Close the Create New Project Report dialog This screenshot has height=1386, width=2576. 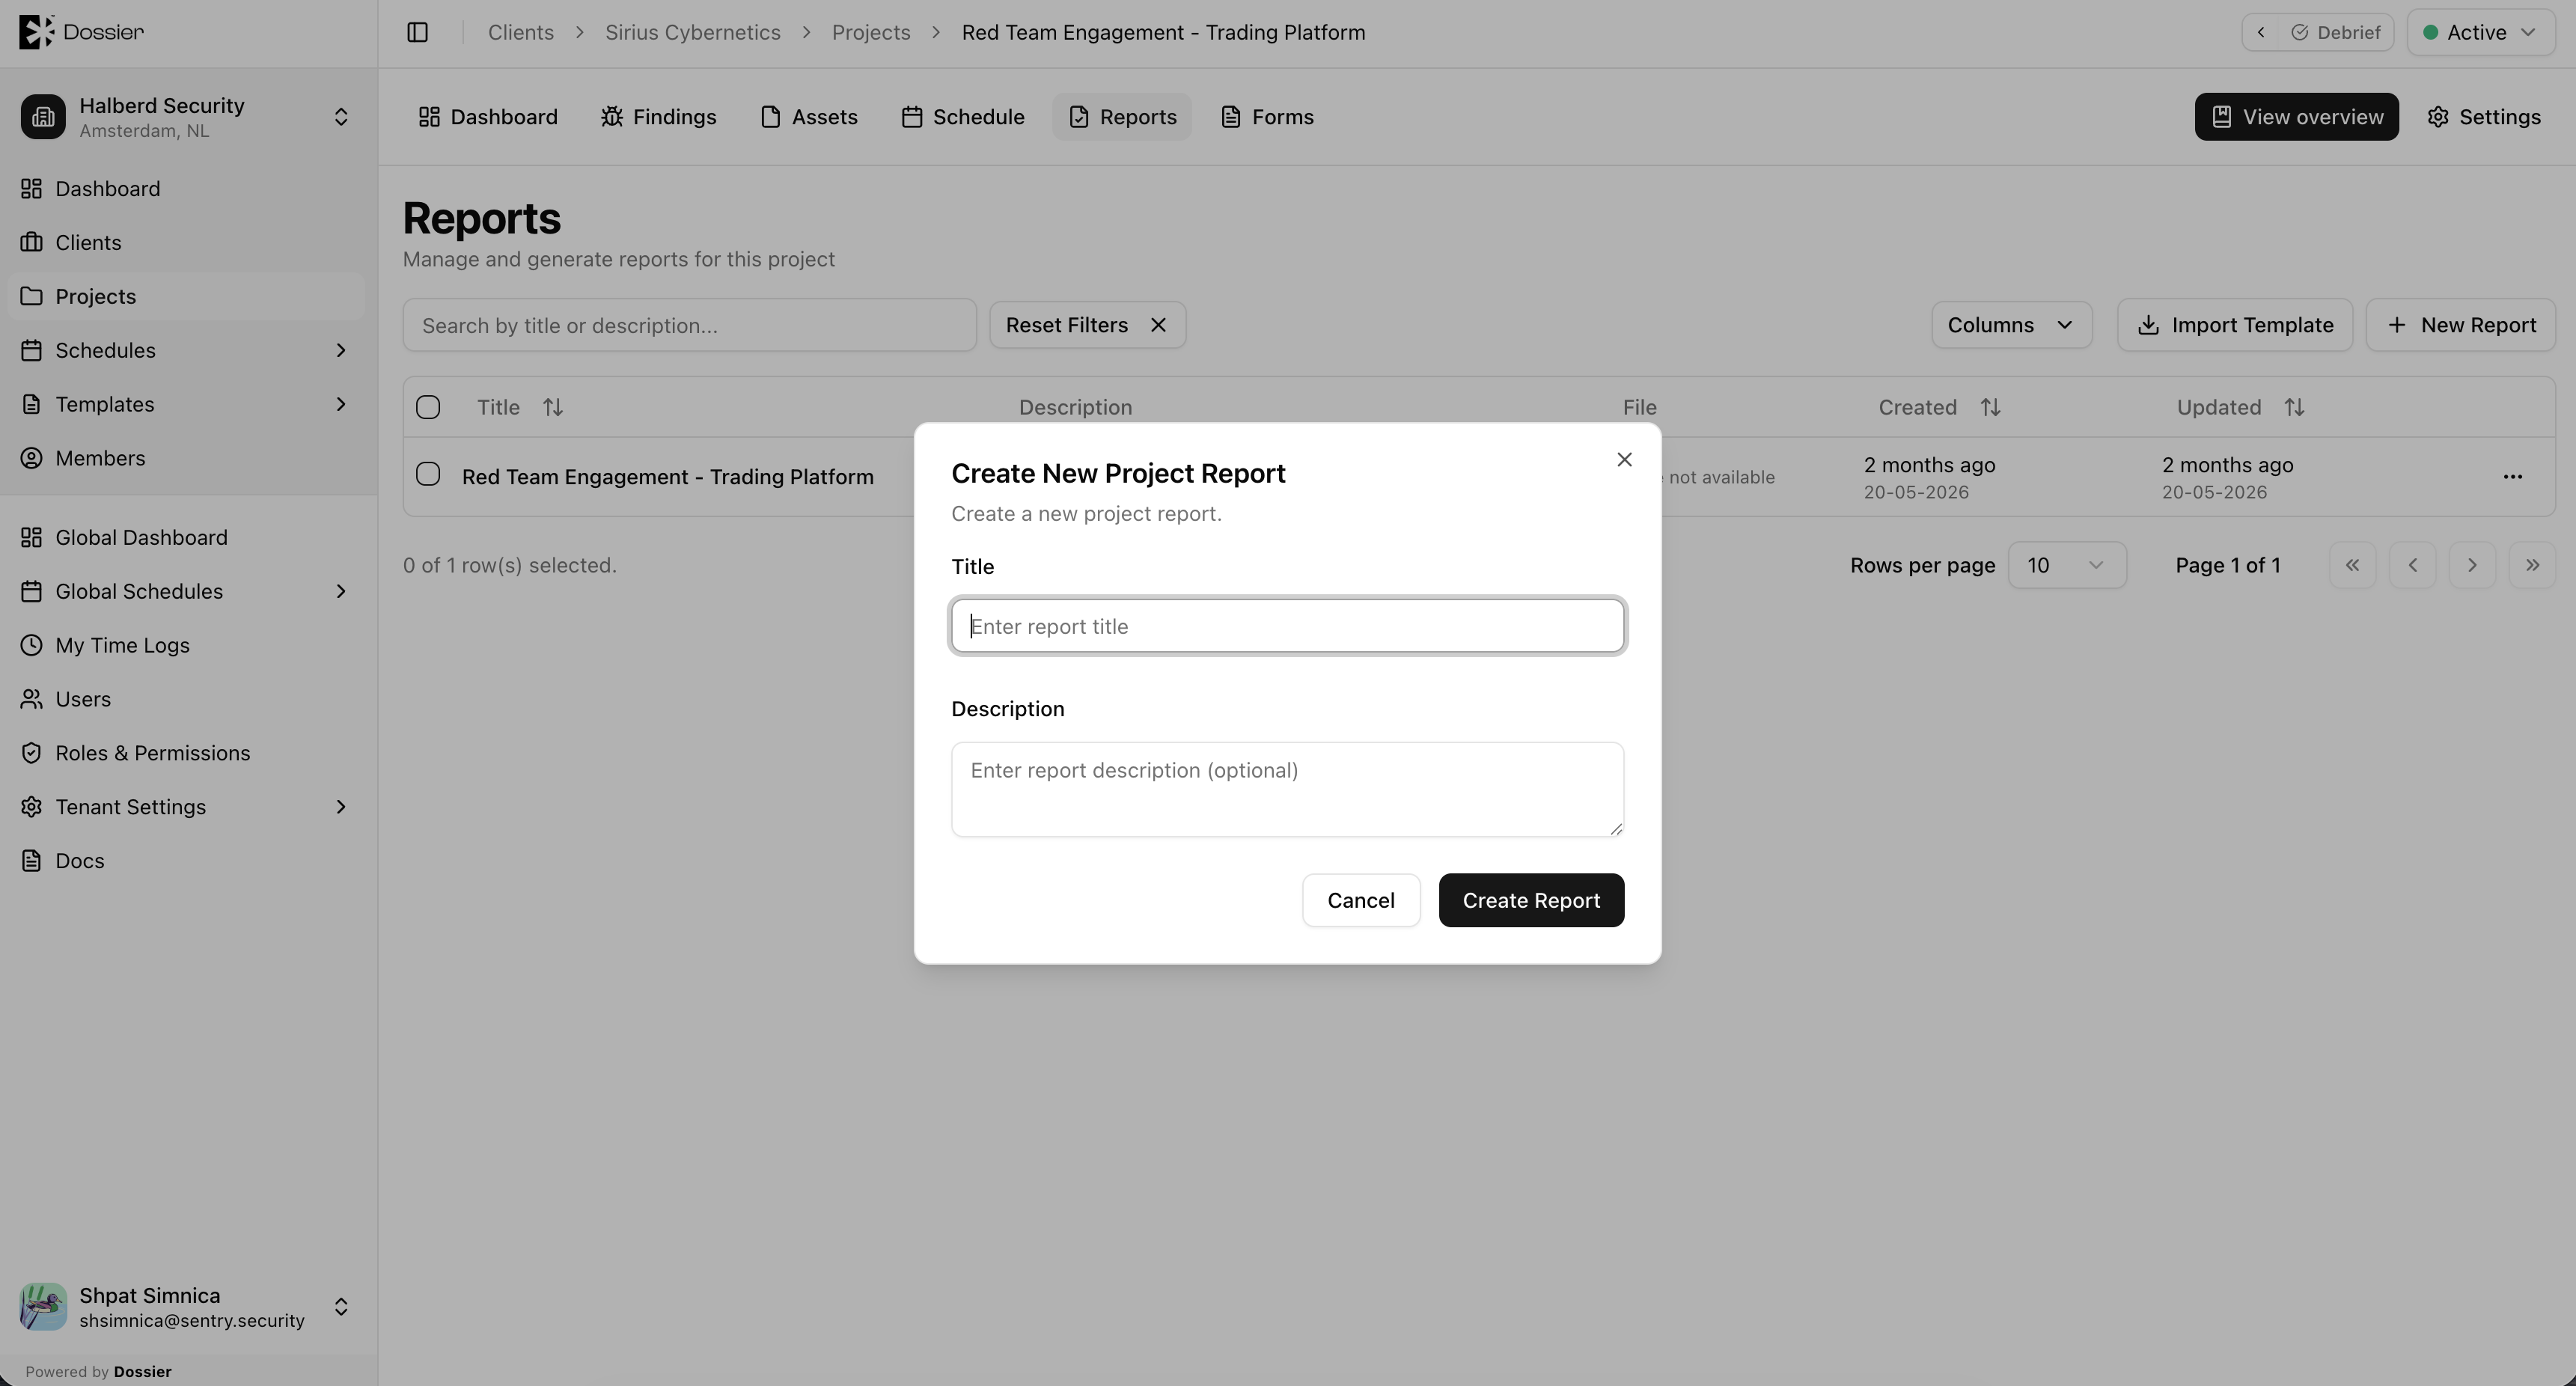pos(1624,459)
